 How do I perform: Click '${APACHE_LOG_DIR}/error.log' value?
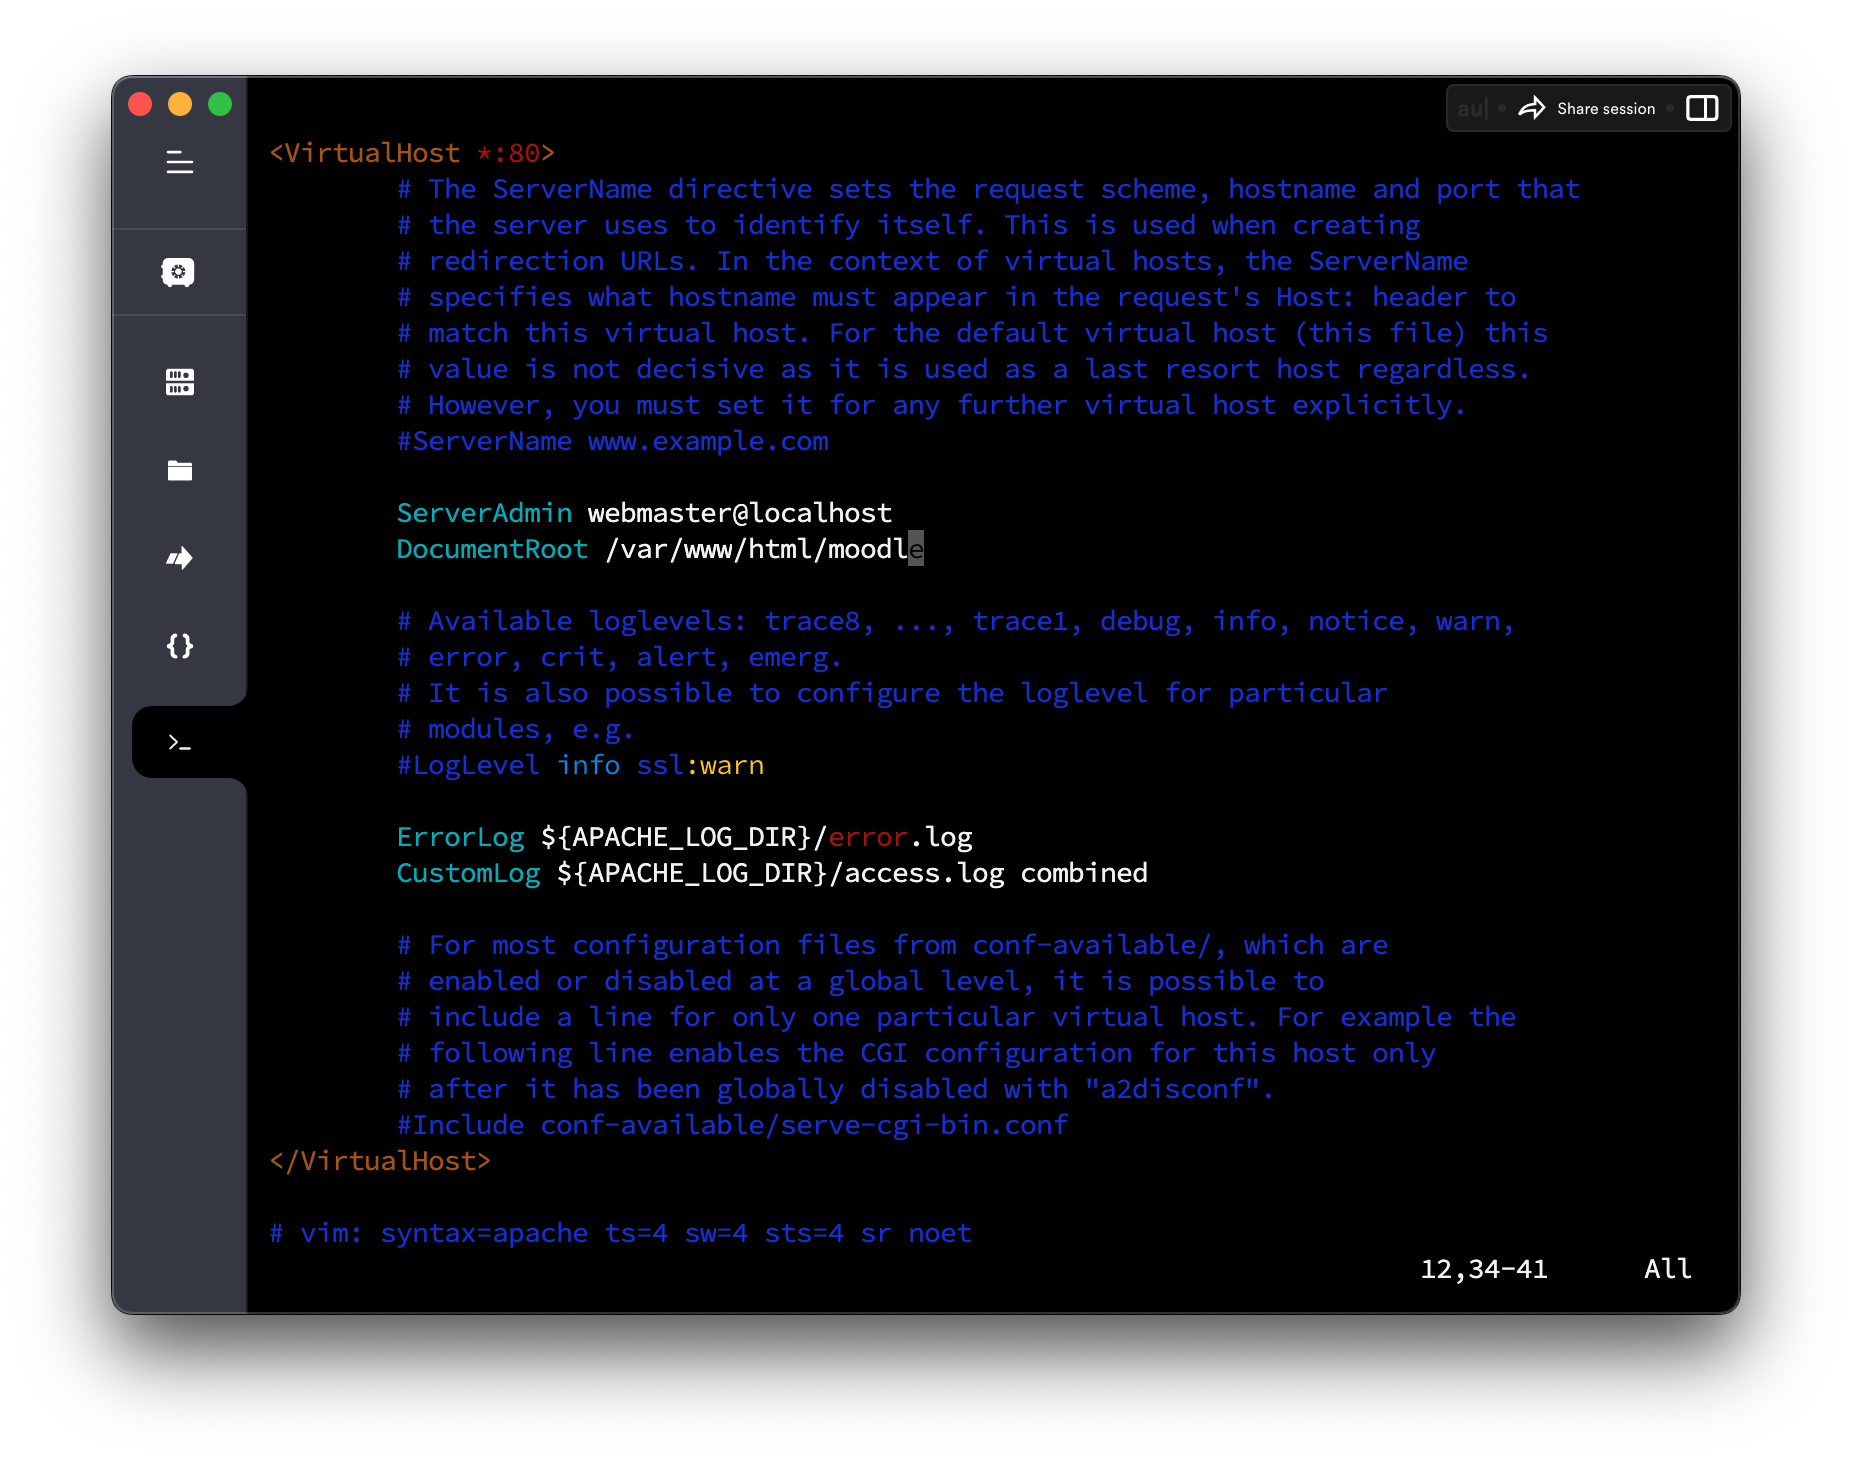[x=757, y=837]
